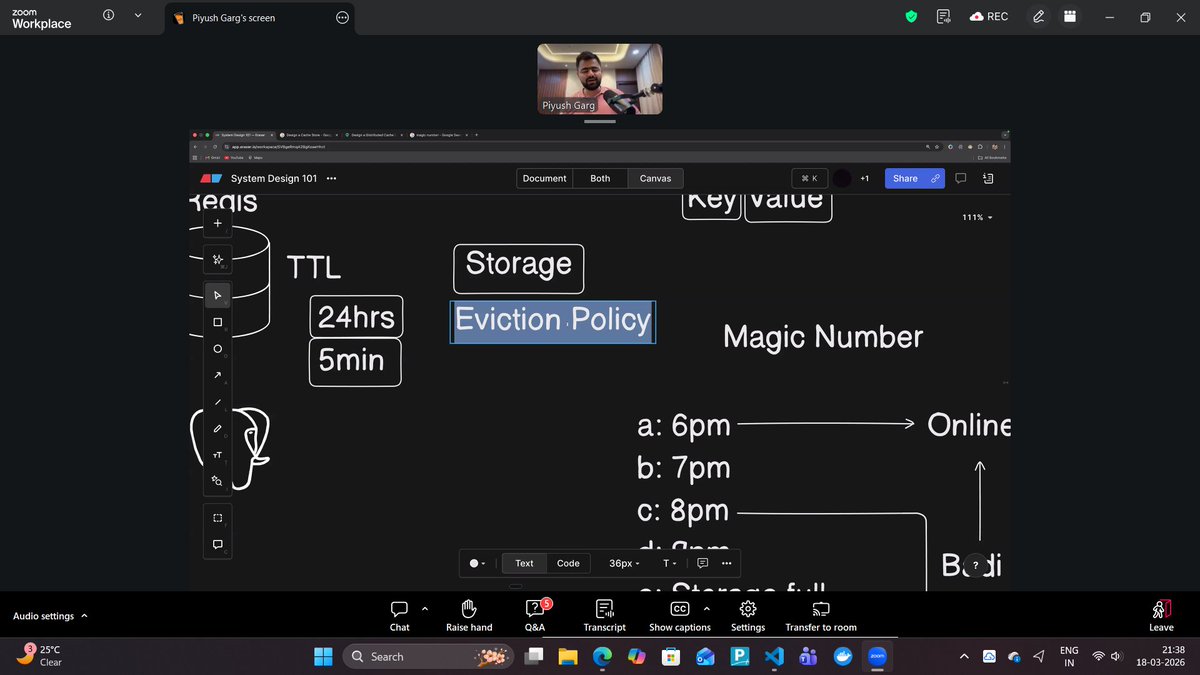Click the Zoom annotate pencil icon
The width and height of the screenshot is (1200, 675).
pos(1039,17)
